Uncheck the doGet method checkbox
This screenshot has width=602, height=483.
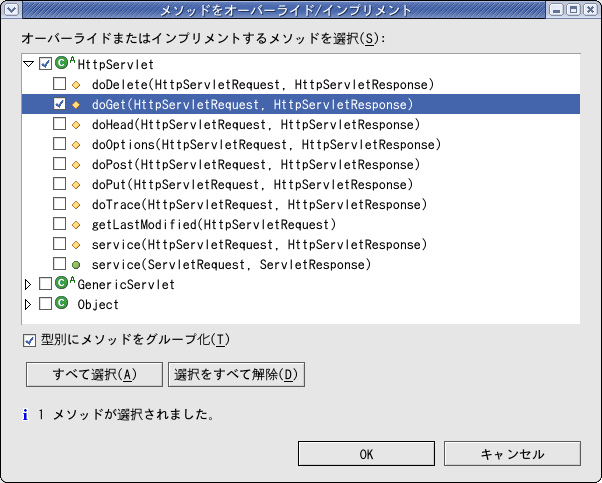(x=59, y=104)
